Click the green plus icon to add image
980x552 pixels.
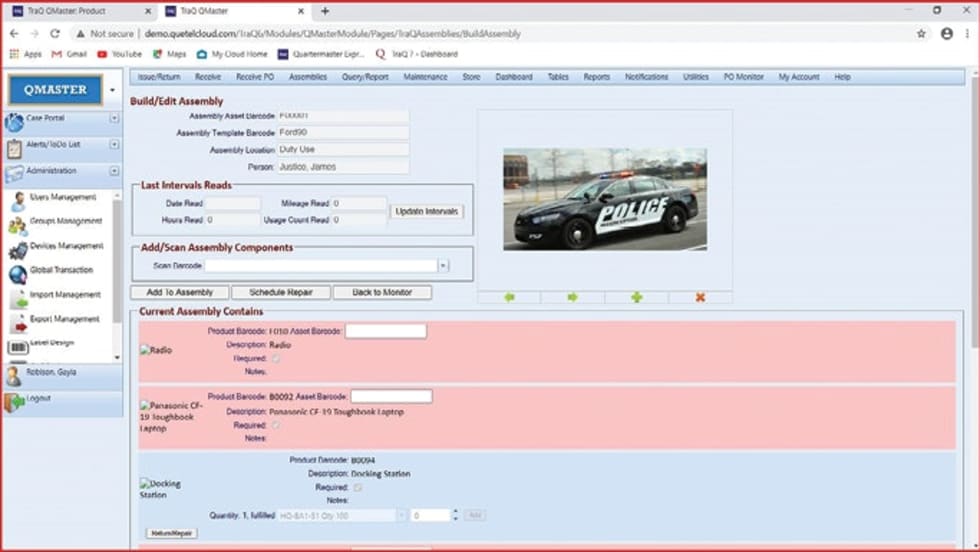pyautogui.click(x=636, y=297)
